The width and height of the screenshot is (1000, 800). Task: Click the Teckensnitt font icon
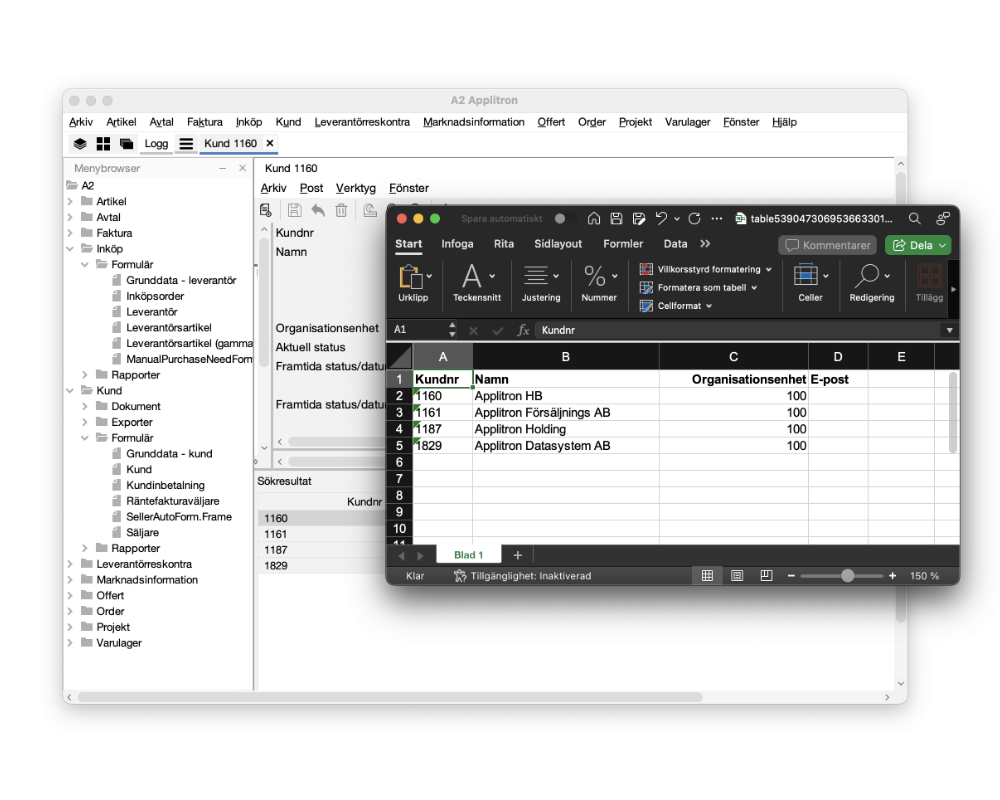pos(471,277)
